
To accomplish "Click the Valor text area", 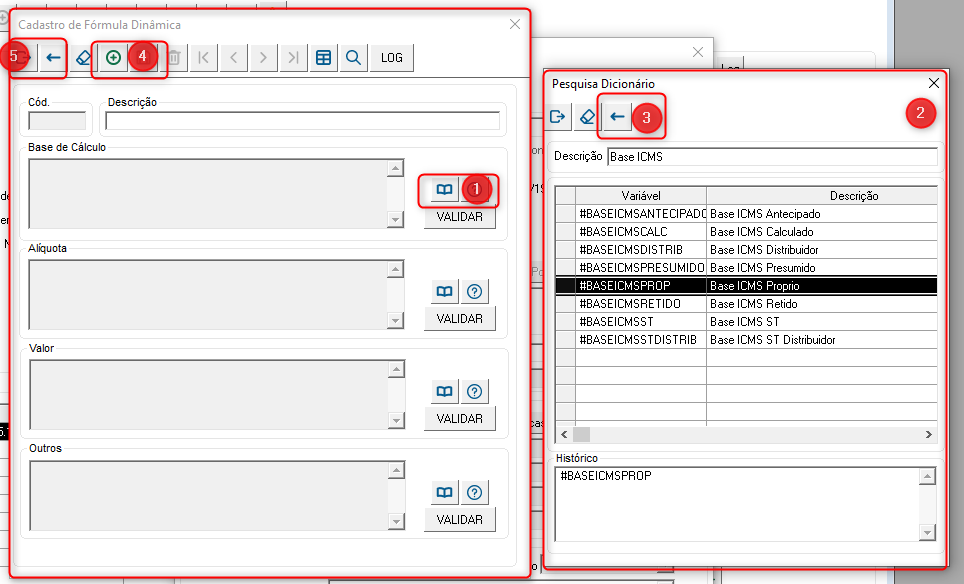I will tap(208, 395).
